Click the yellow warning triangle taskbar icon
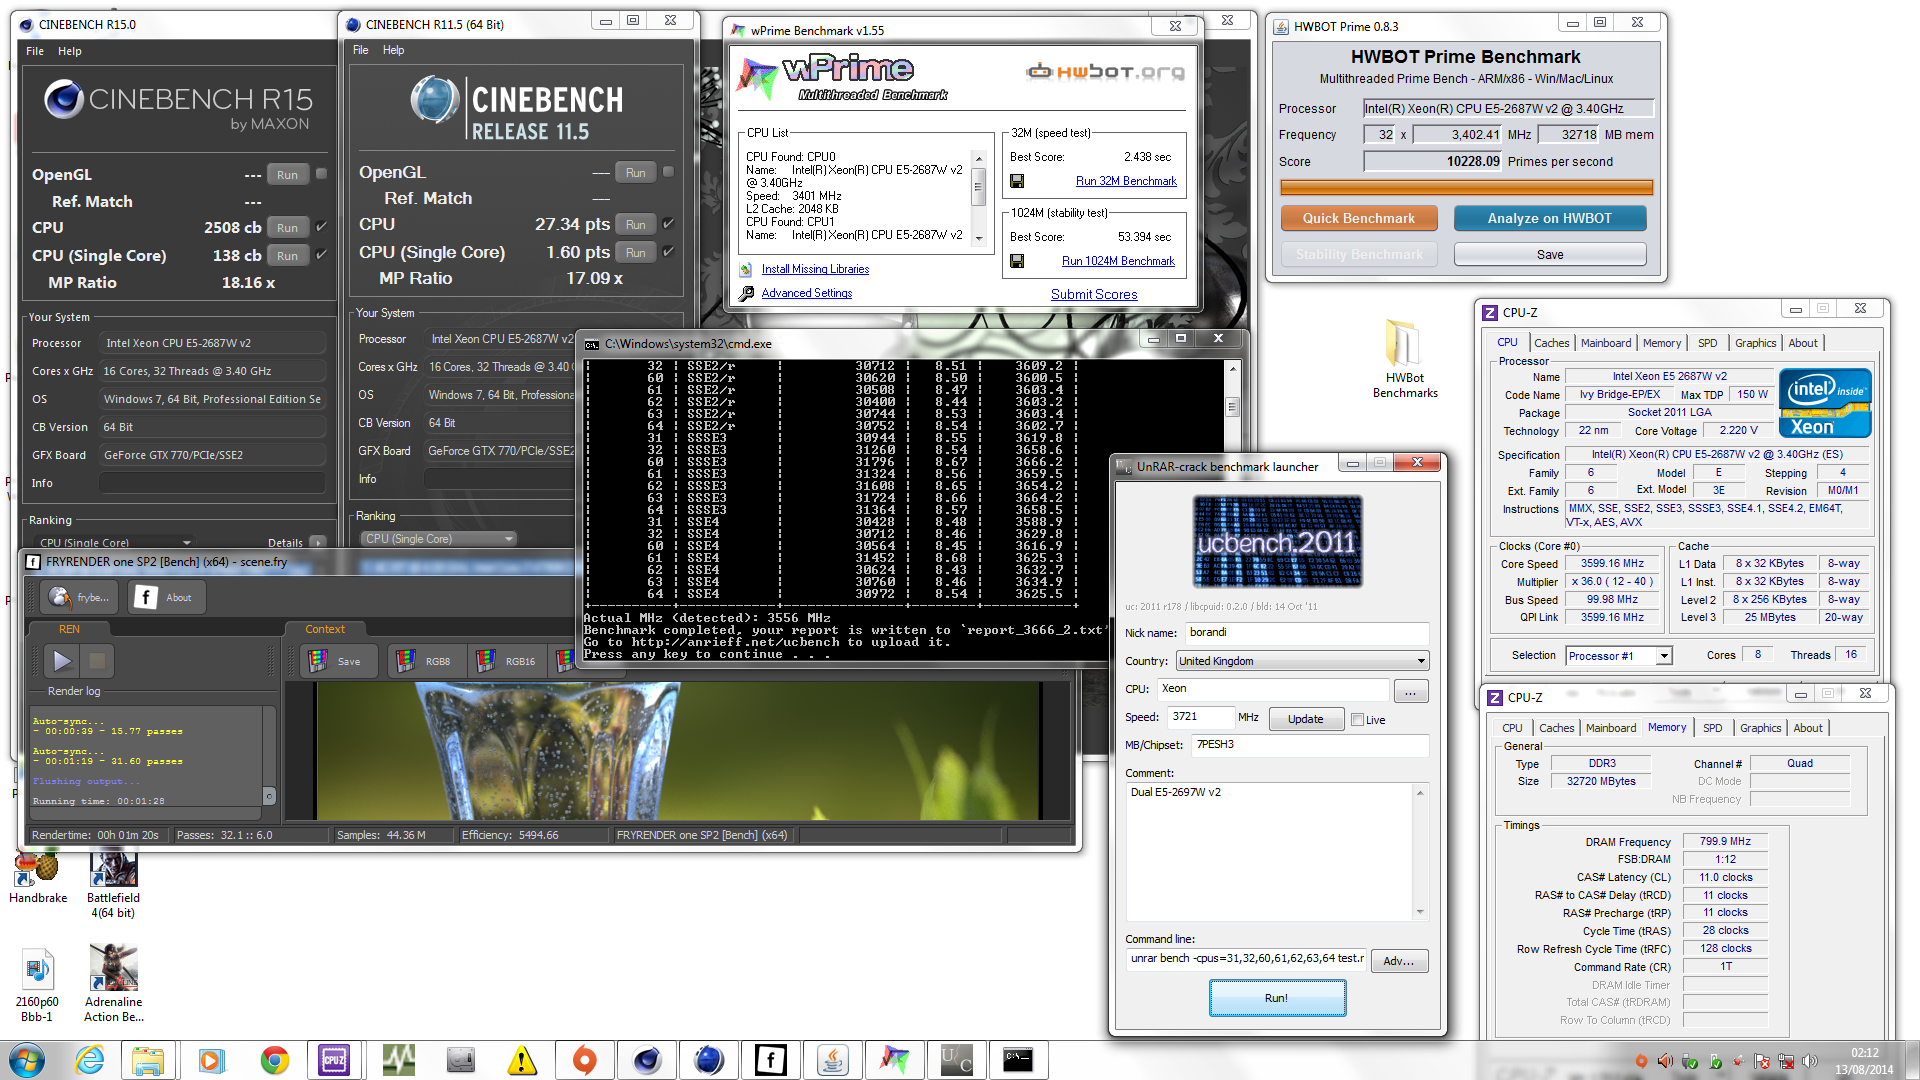This screenshot has width=1920, height=1080. 522,1060
